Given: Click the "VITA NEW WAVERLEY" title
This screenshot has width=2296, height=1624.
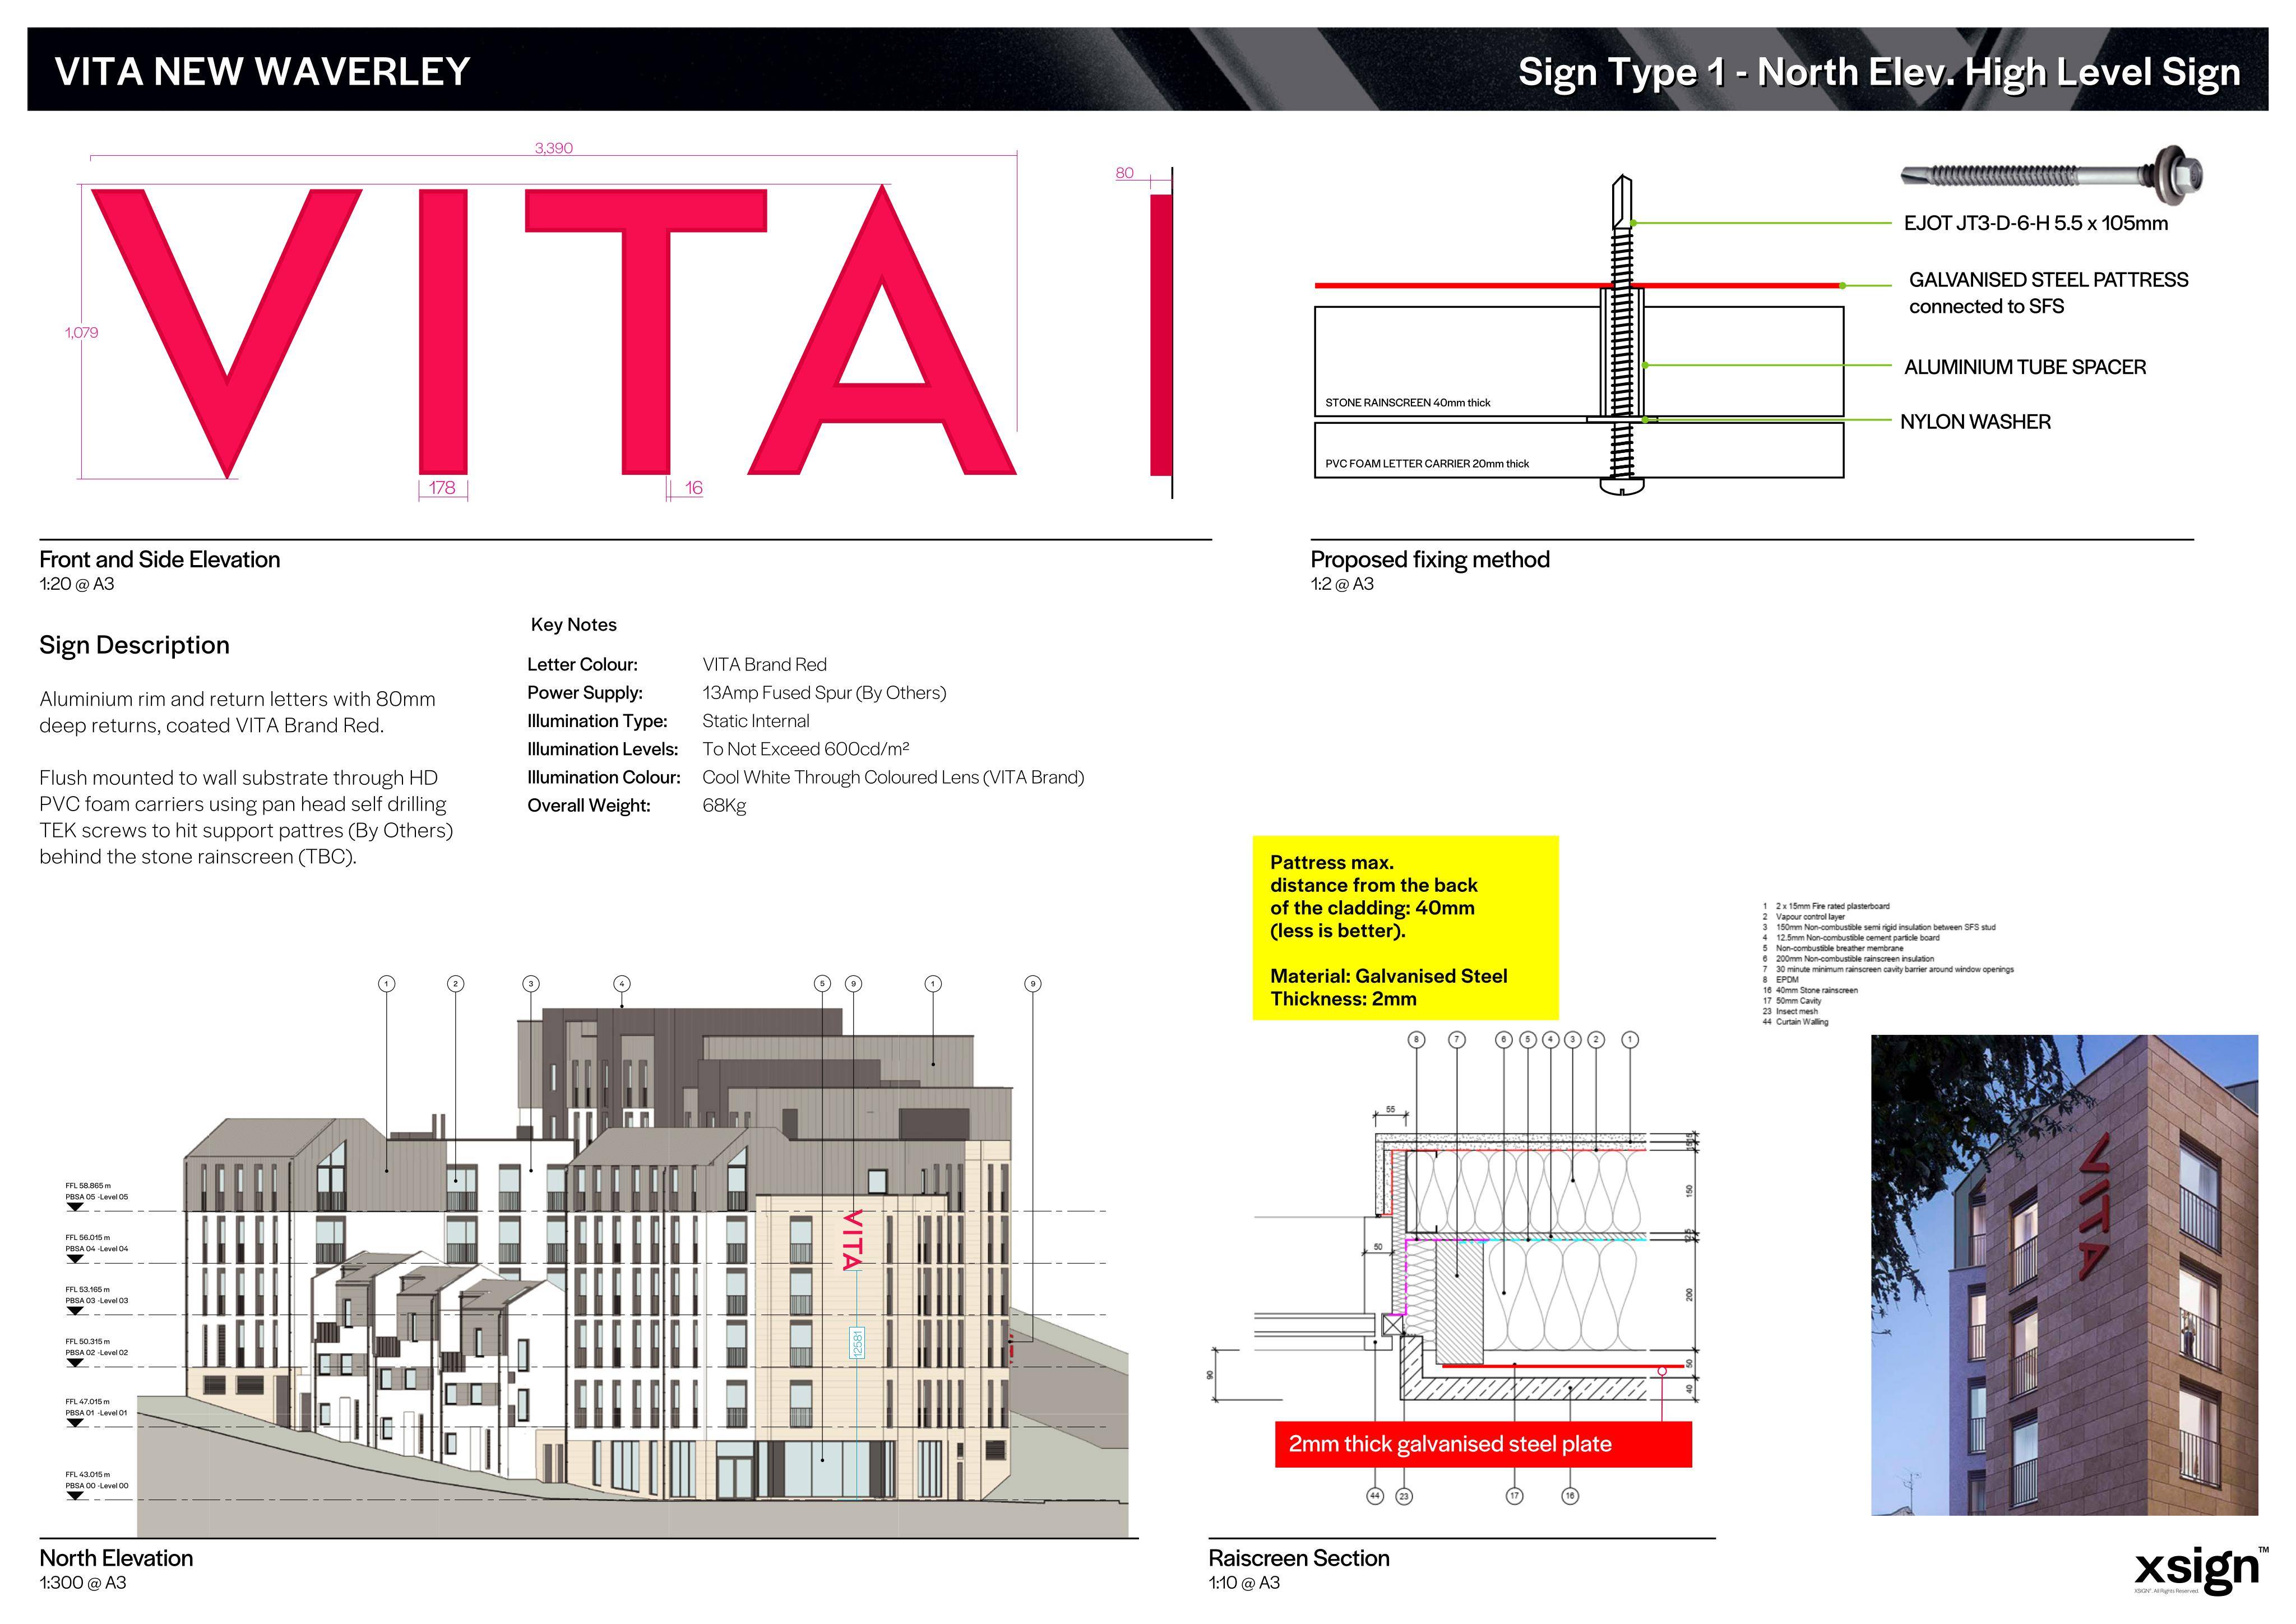Looking at the screenshot, I should coord(262,72).
